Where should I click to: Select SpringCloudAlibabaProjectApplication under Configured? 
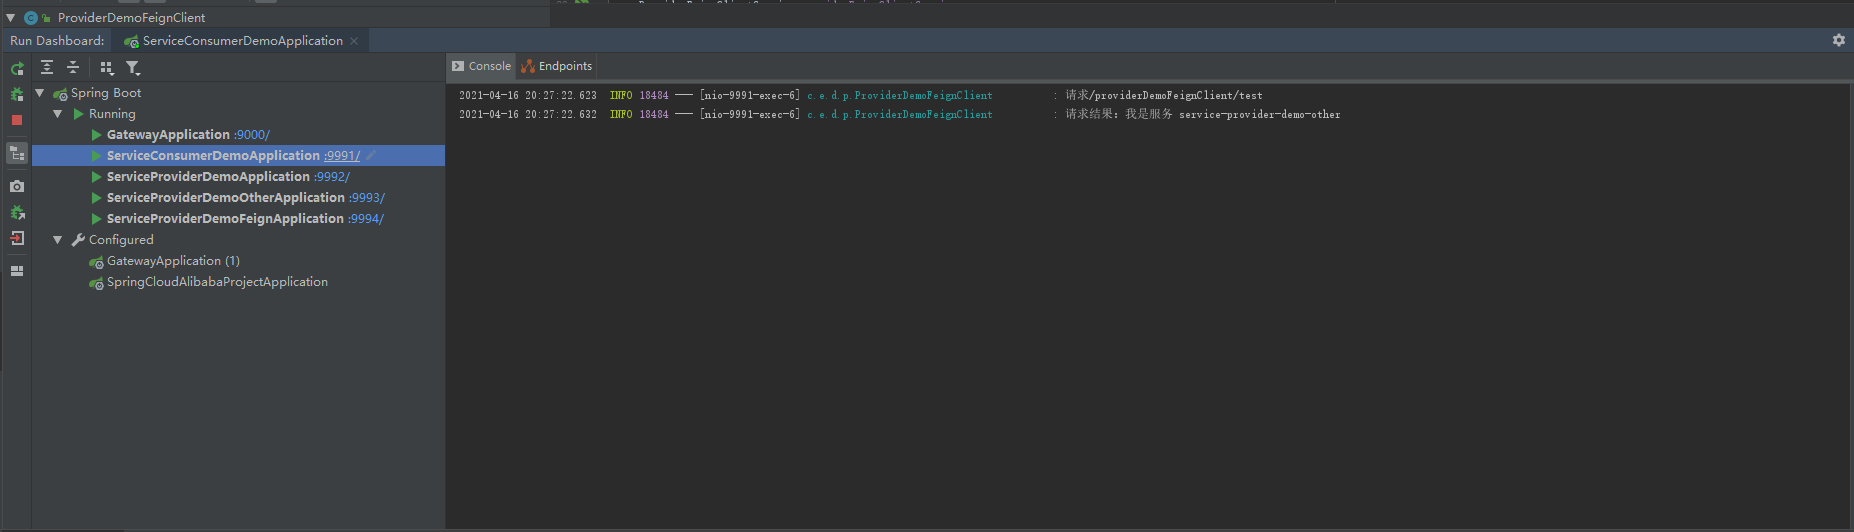click(217, 282)
